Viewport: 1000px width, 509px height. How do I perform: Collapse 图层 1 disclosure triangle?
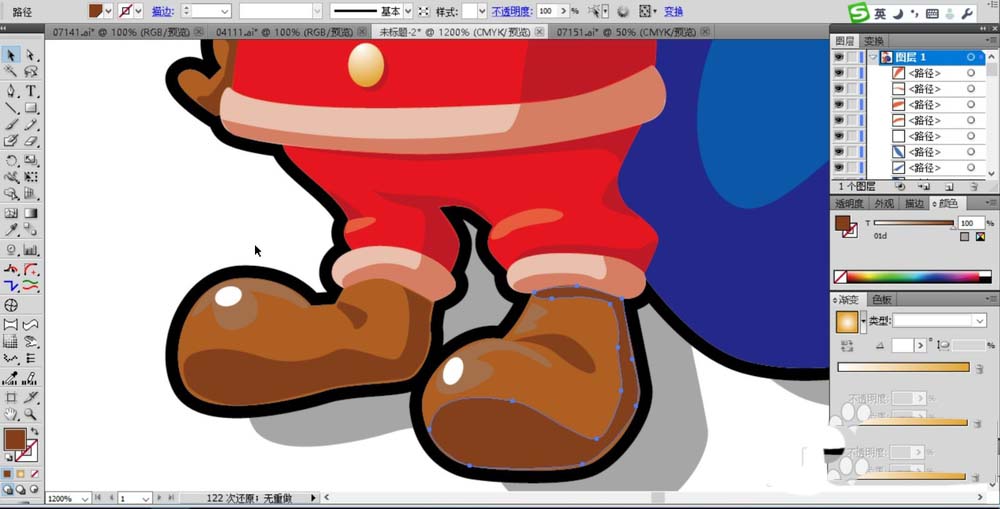pos(873,57)
